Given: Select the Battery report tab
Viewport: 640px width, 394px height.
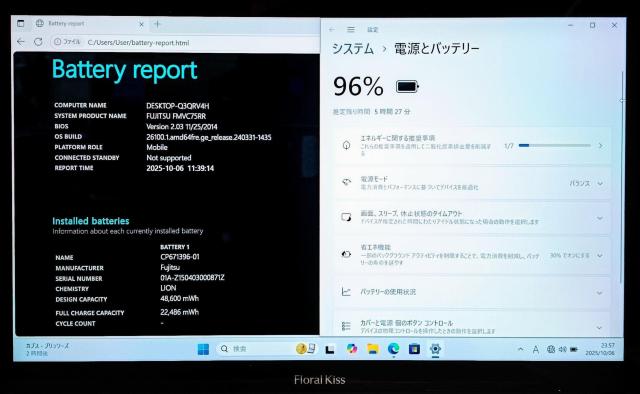Looking at the screenshot, I should pos(90,24).
